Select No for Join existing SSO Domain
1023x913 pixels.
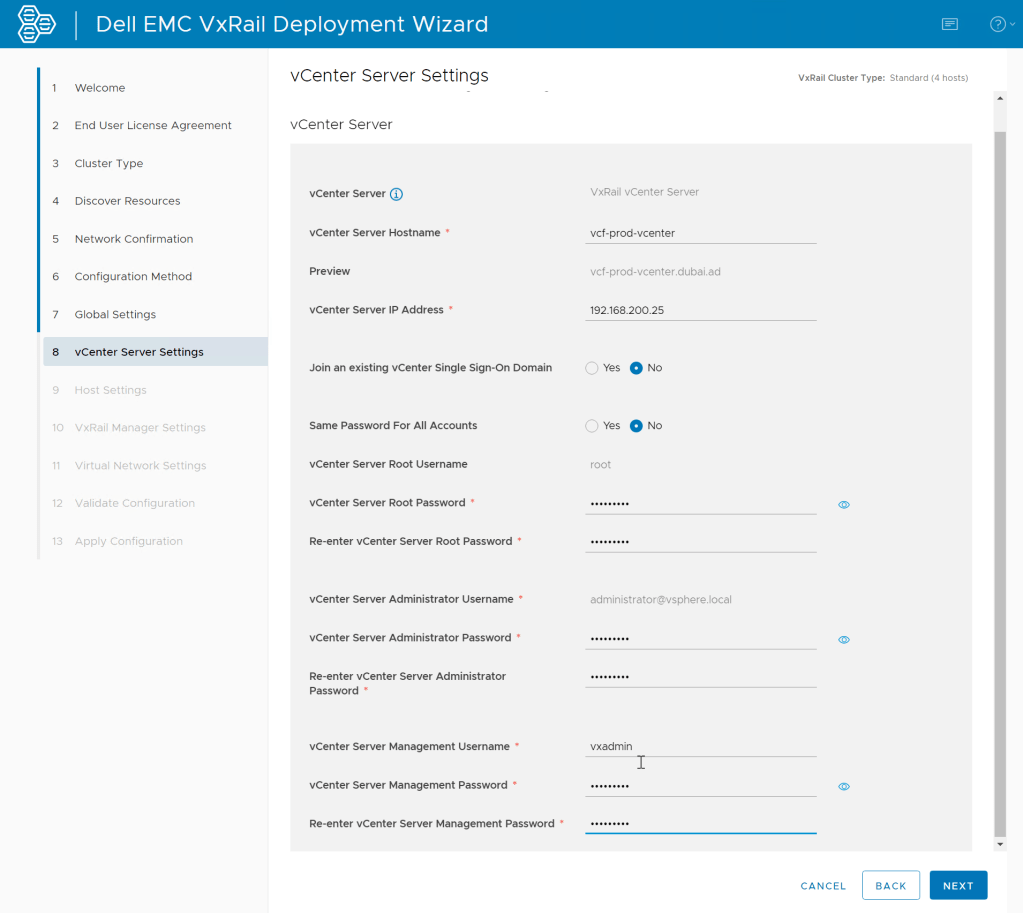click(x=636, y=368)
